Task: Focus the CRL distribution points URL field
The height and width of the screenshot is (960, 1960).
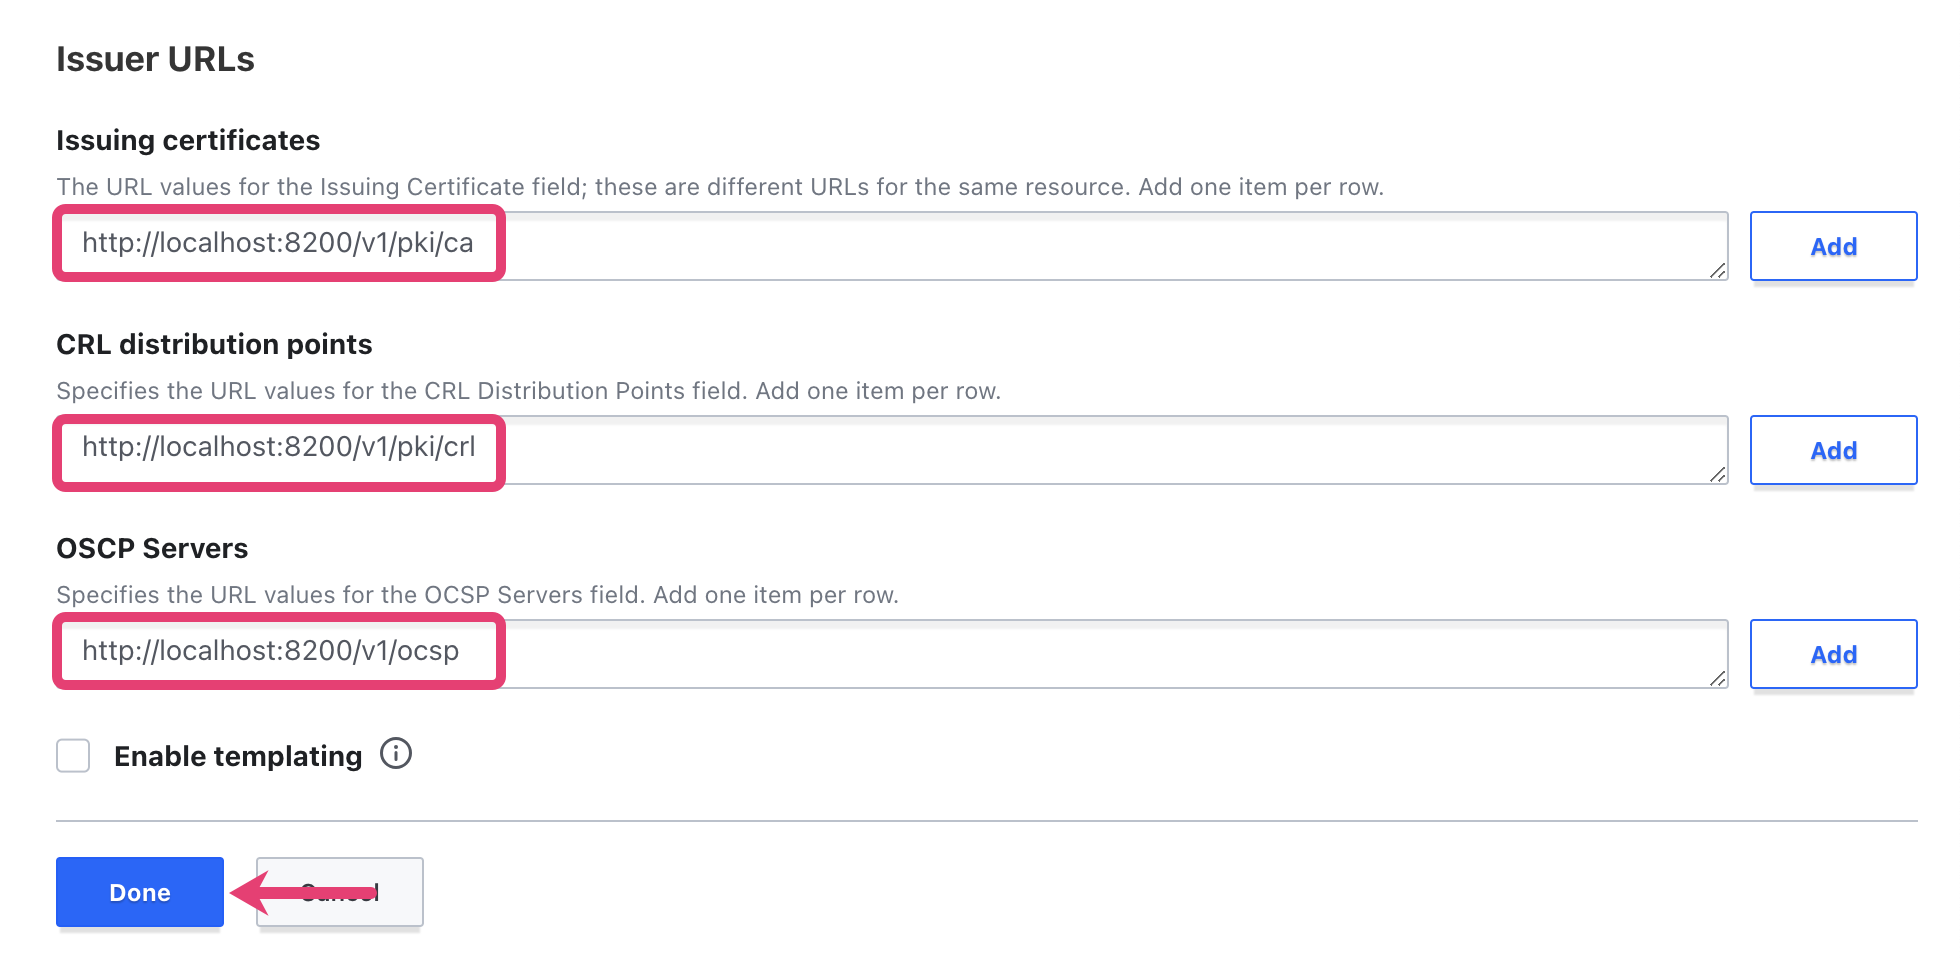Action: (892, 450)
